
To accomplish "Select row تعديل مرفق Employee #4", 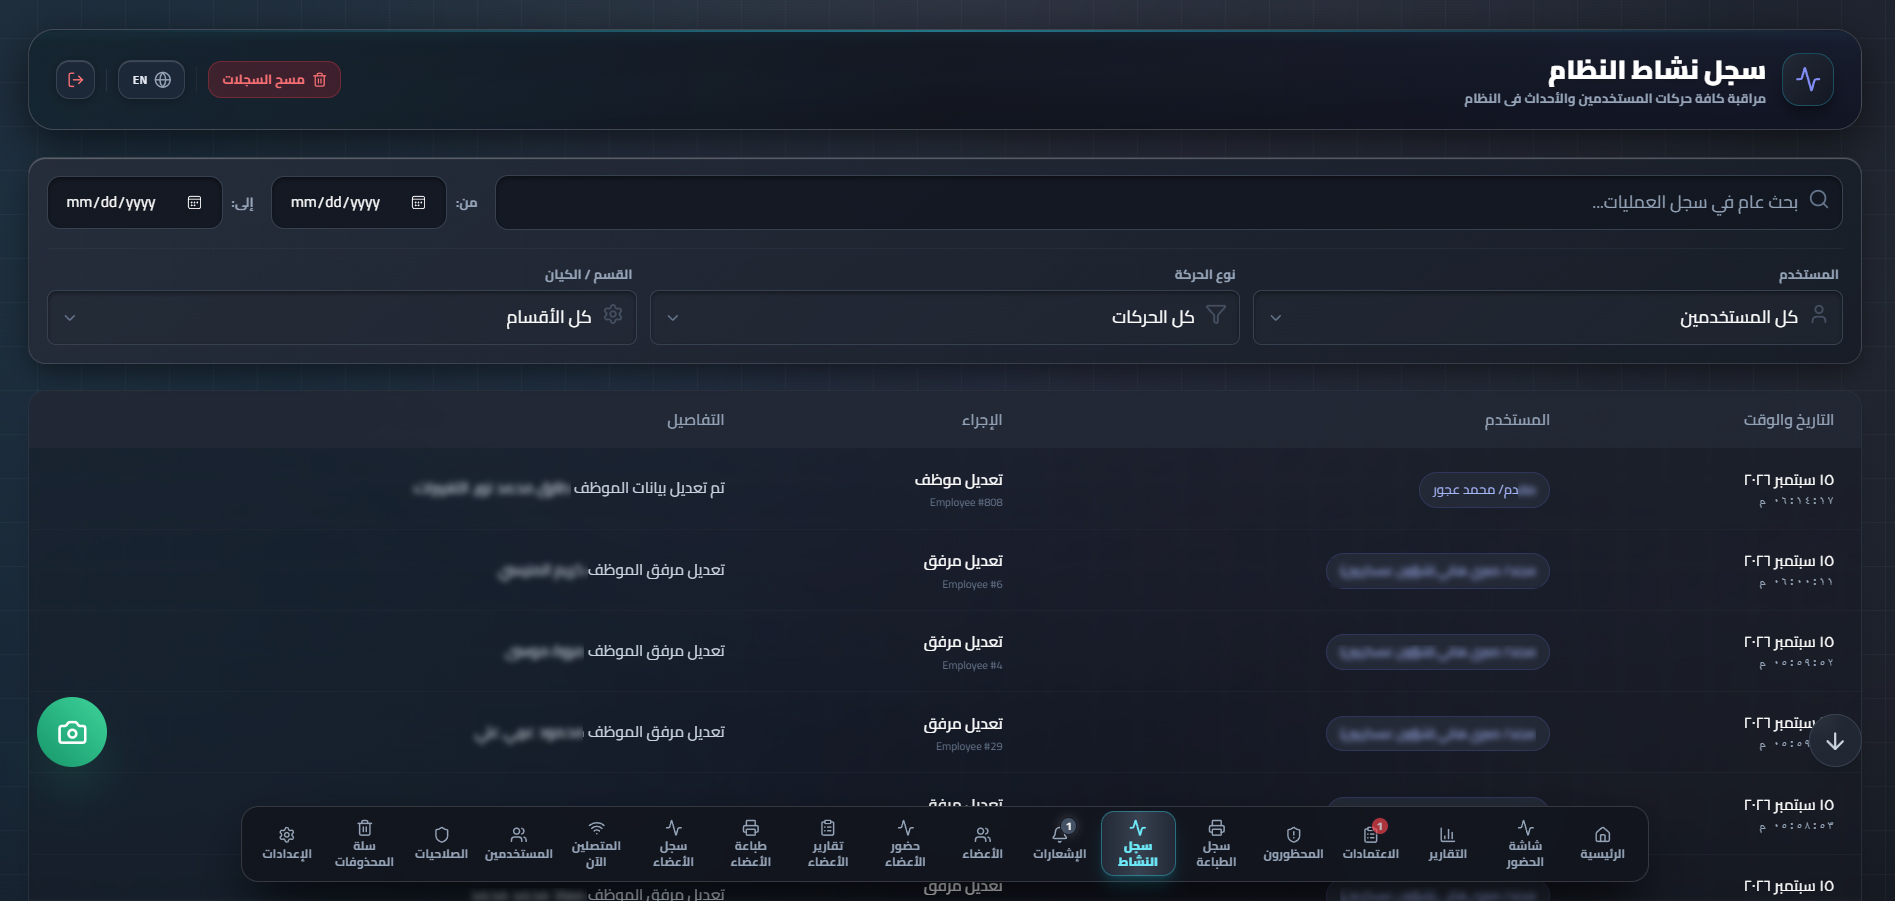I will 944,652.
